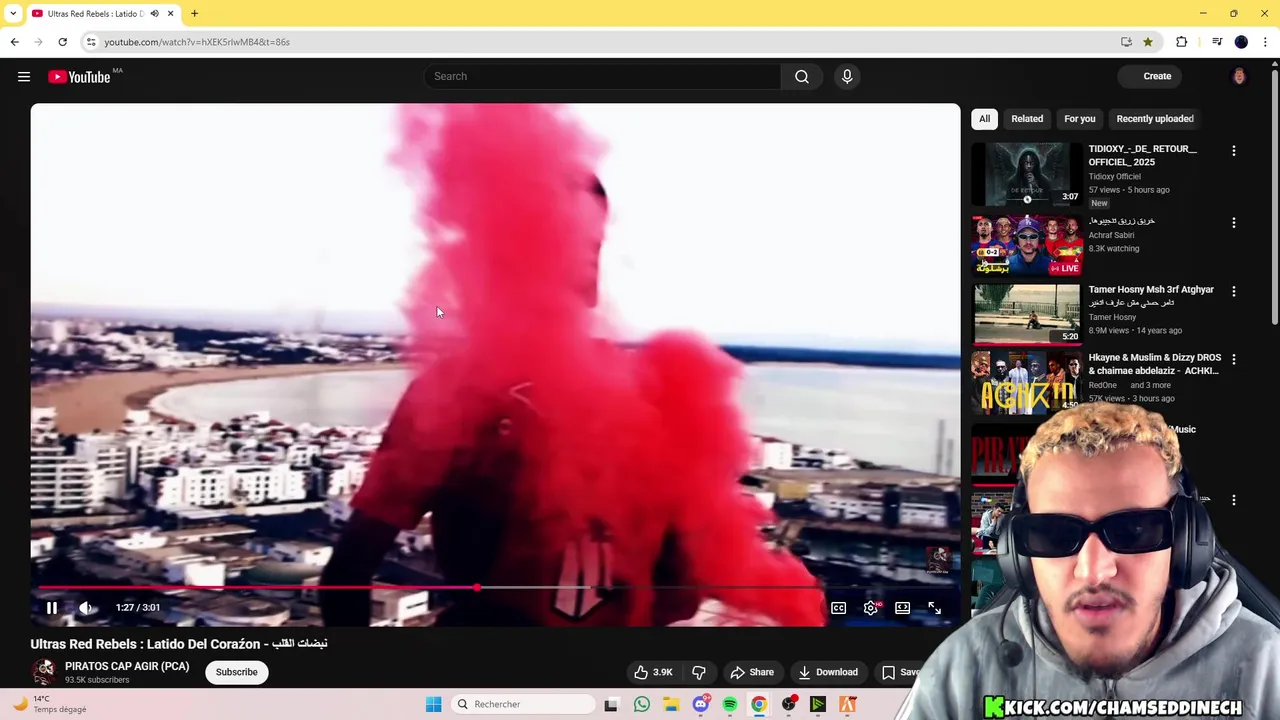
Task: Share the video
Action: (x=752, y=672)
